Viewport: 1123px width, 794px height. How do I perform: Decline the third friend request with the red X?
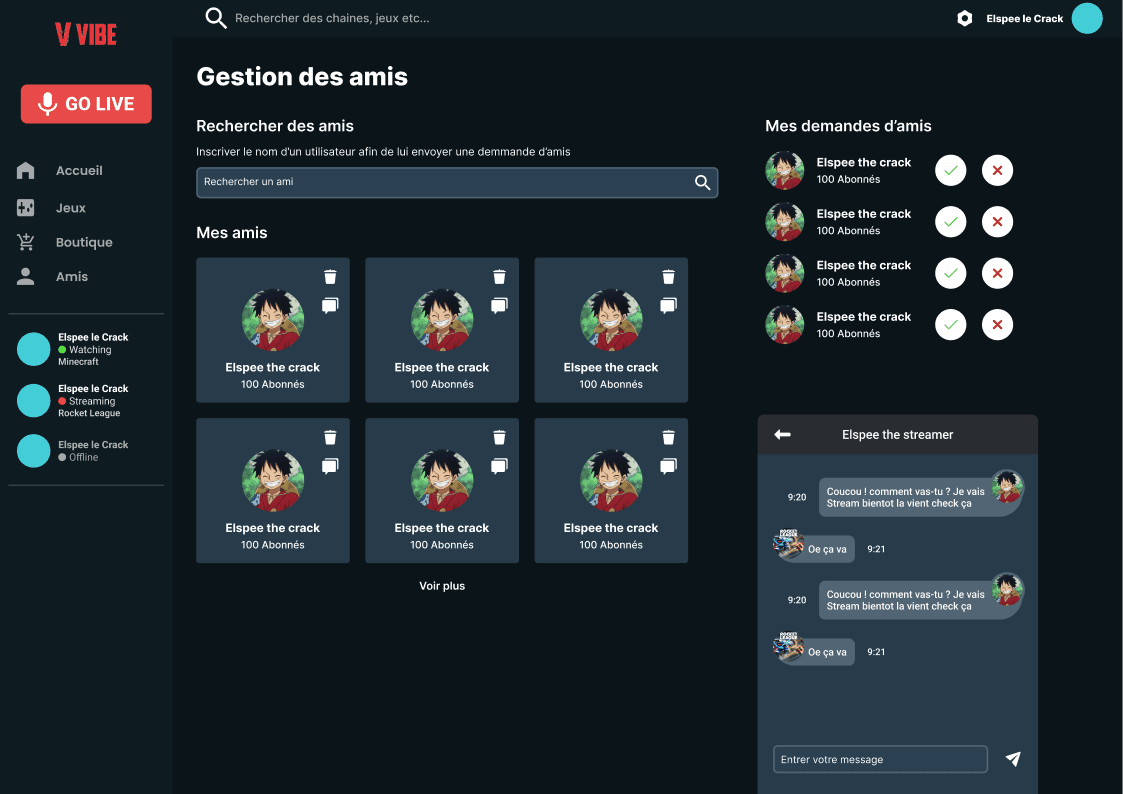click(x=997, y=273)
